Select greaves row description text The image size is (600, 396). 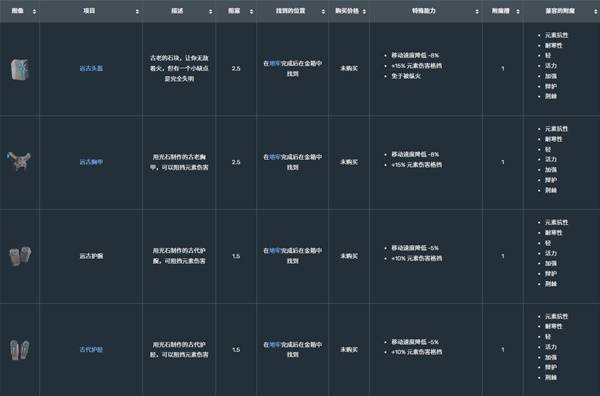179,350
